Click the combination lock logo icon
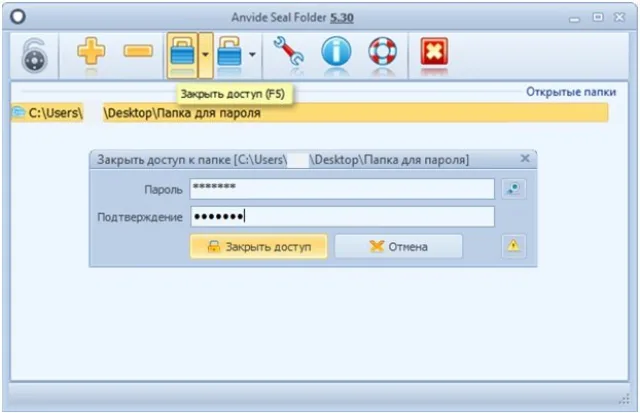Image resolution: width=640 pixels, height=413 pixels. point(34,56)
